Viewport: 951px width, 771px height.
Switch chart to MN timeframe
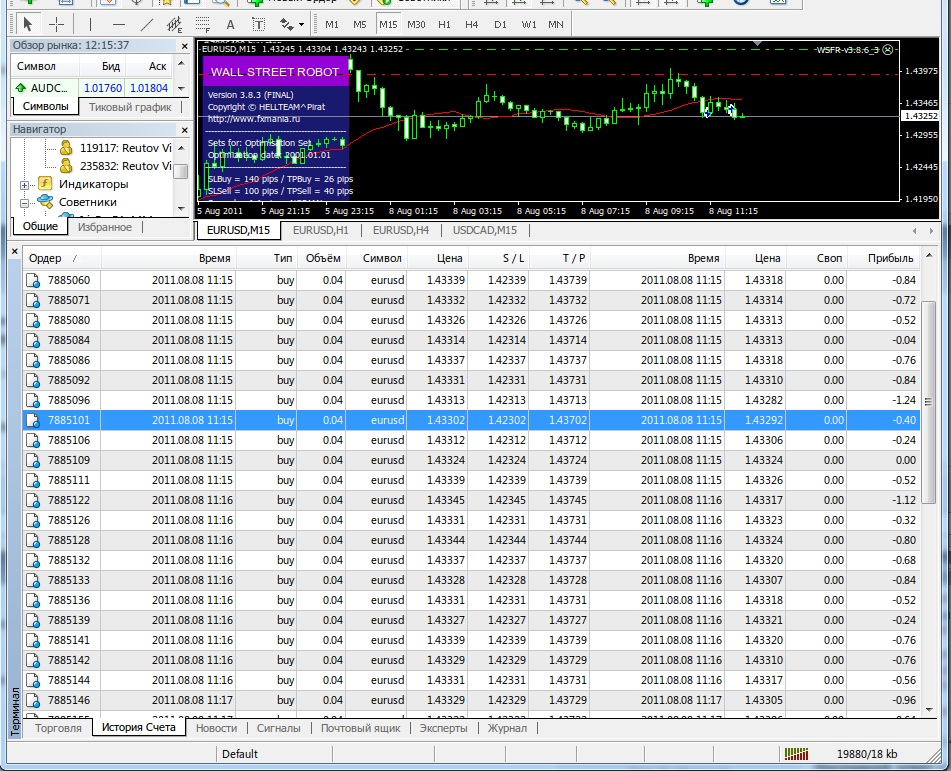pyautogui.click(x=556, y=24)
